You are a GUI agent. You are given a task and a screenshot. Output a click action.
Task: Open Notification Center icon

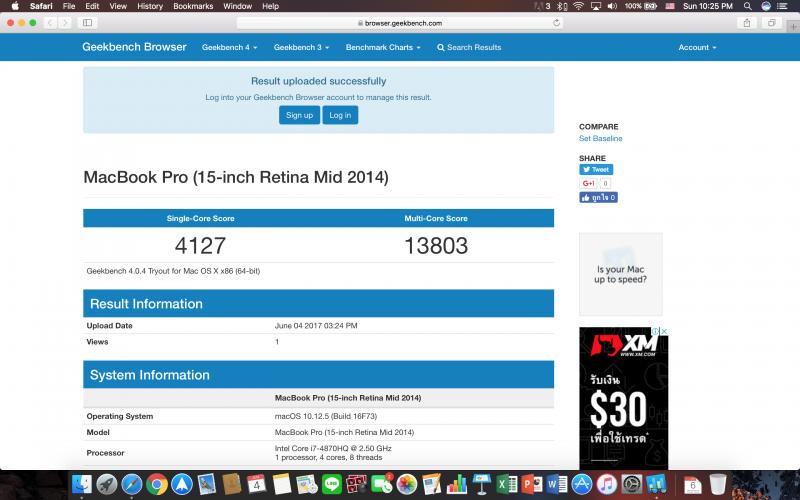[x=782, y=6]
